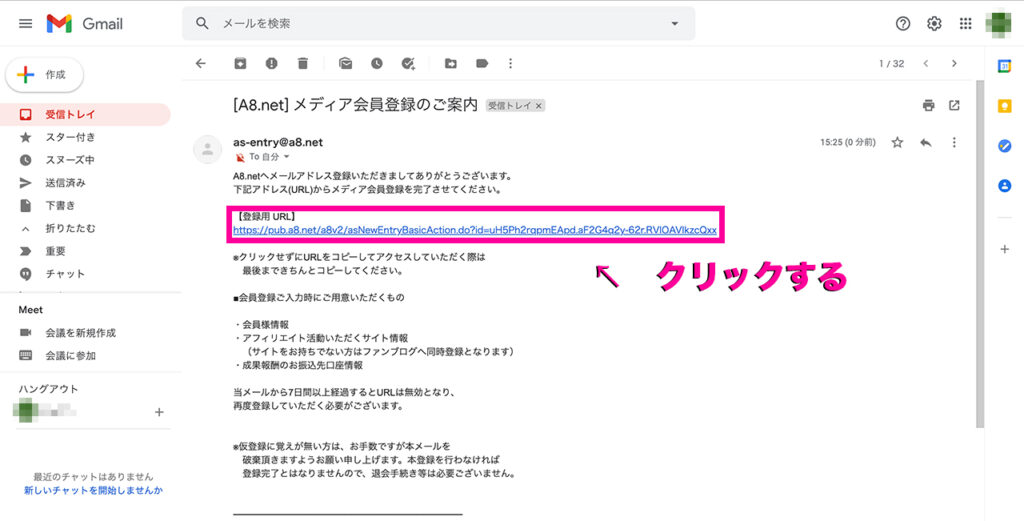Star this message
This screenshot has height=521, width=1024.
click(897, 142)
